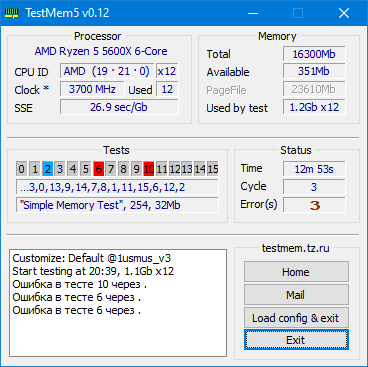Select test box 7
This screenshot has height=367, width=368.
[x=111, y=169]
